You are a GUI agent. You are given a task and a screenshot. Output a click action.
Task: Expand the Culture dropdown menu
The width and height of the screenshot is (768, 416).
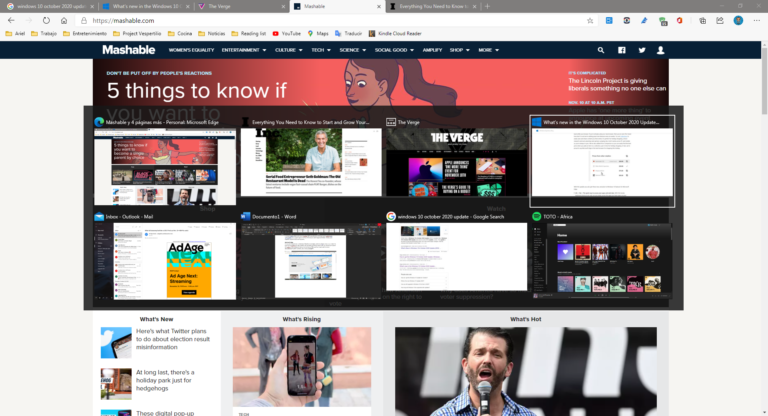click(x=288, y=50)
